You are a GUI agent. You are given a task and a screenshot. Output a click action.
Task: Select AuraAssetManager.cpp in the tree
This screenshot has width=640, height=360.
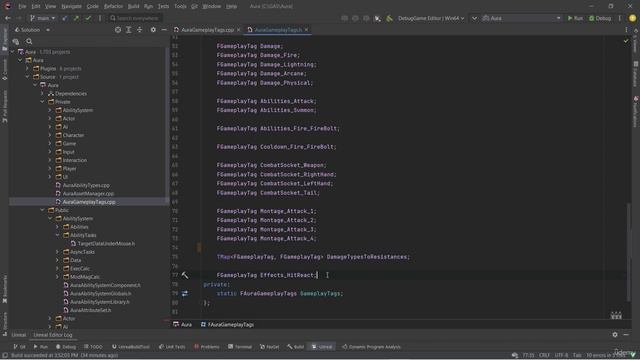(89, 193)
